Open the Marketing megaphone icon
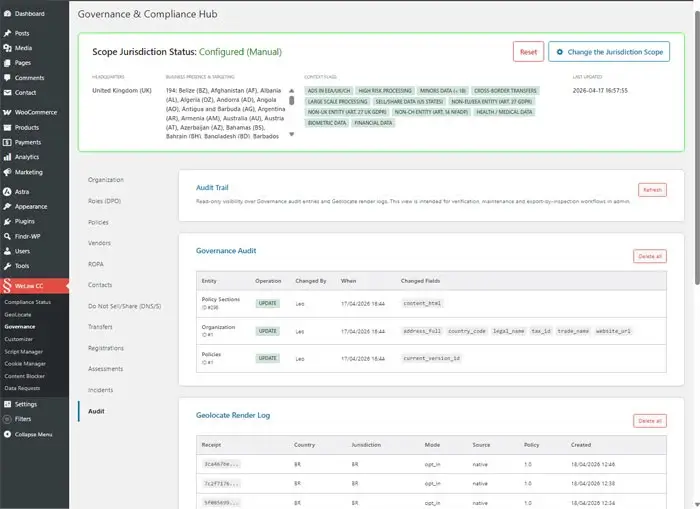700x509 pixels. pyautogui.click(x=7, y=172)
